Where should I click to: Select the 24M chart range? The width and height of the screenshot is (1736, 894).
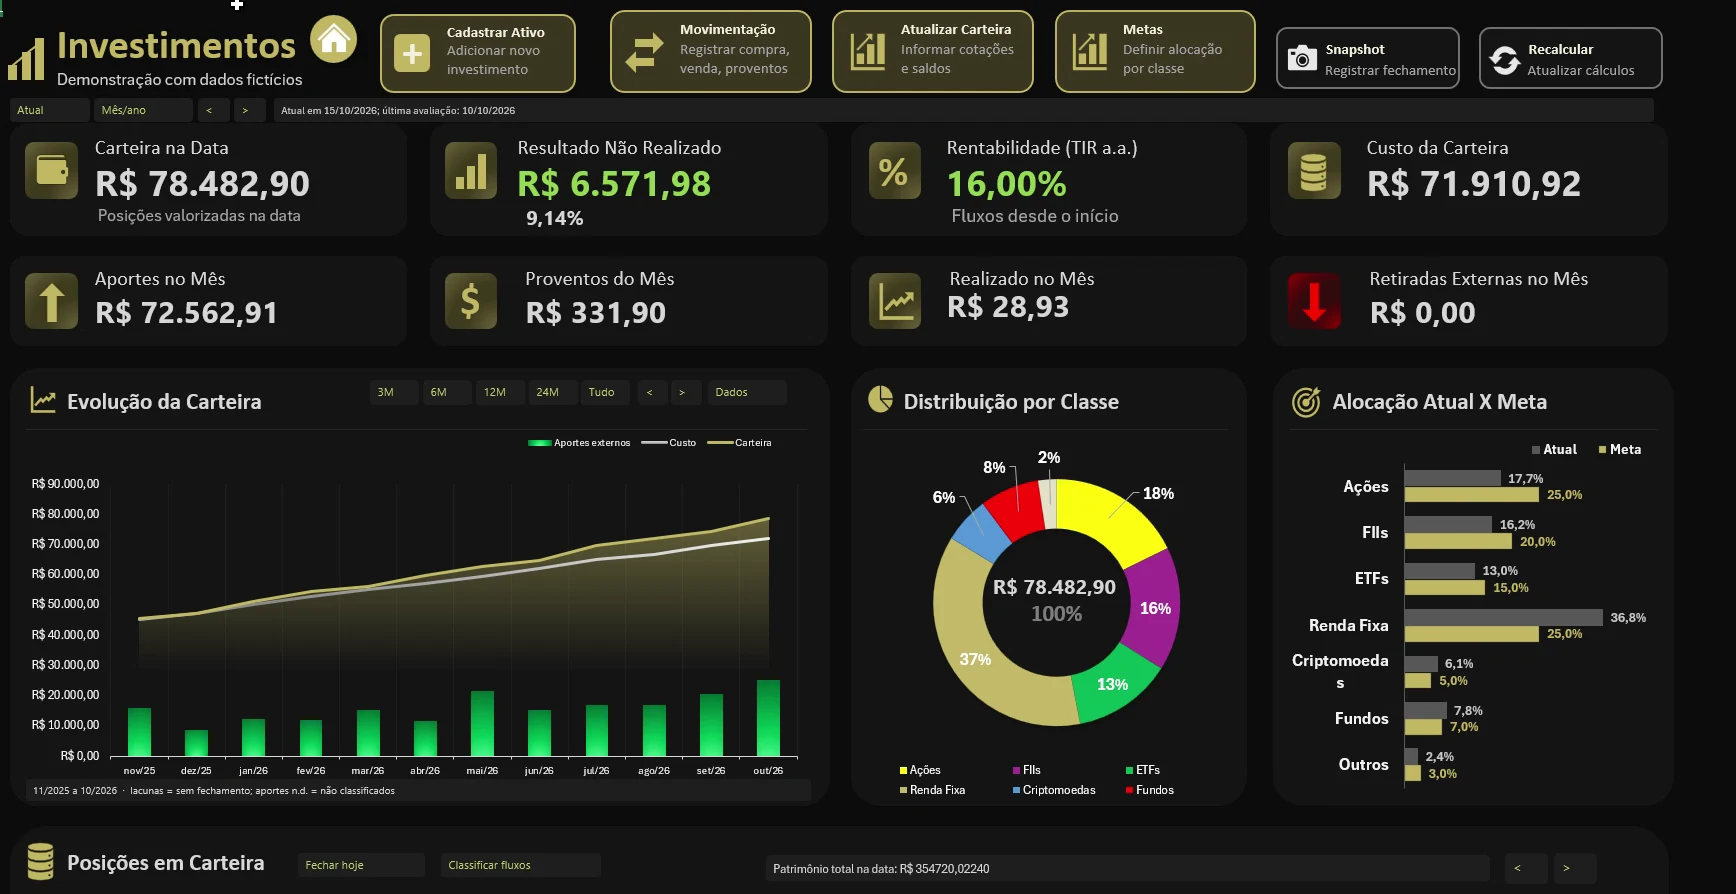coord(553,392)
